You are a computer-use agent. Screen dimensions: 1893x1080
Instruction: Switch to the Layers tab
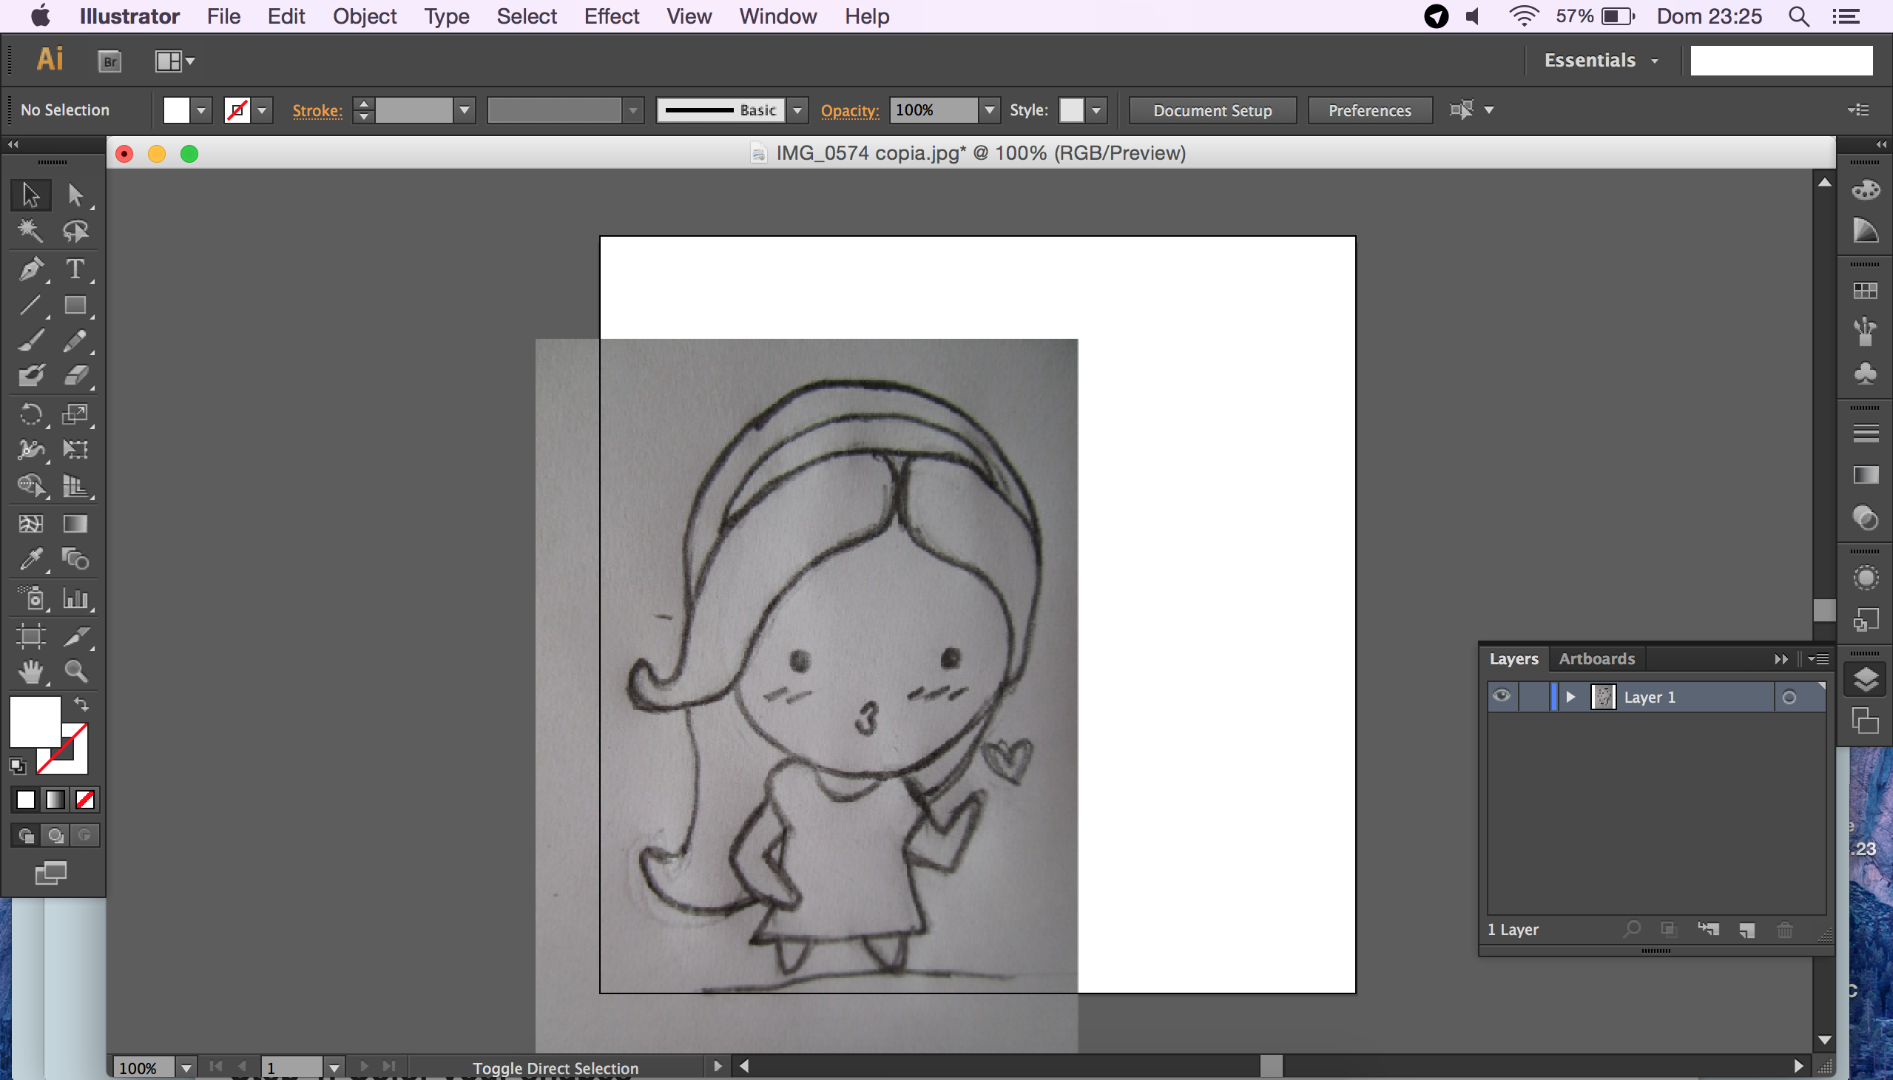pos(1514,659)
